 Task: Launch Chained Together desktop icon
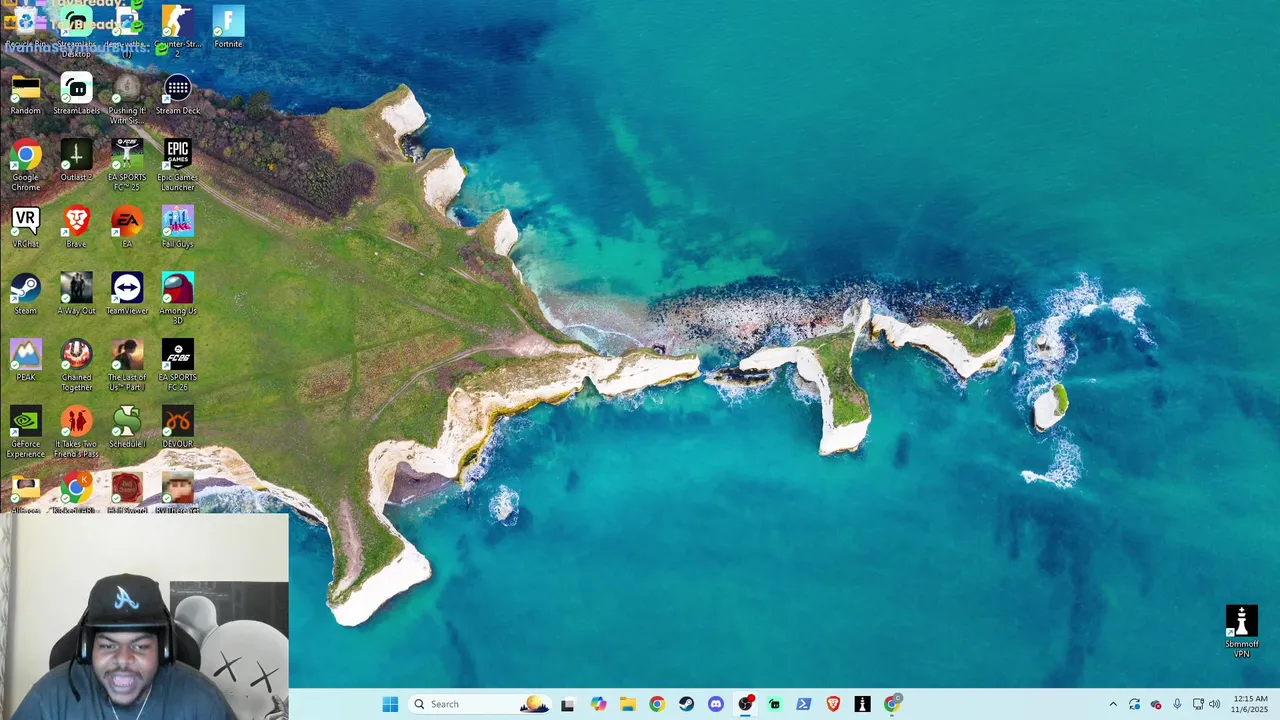pyautogui.click(x=76, y=365)
